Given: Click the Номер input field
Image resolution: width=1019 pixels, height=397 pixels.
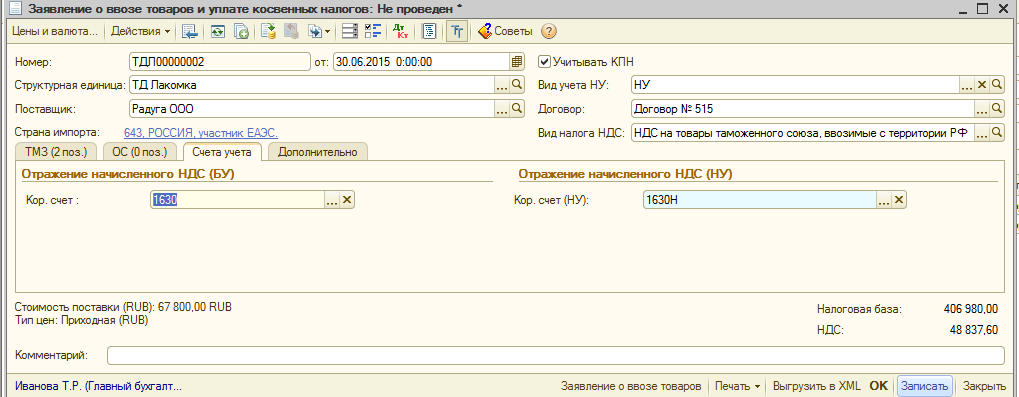Looking at the screenshot, I should click(220, 62).
